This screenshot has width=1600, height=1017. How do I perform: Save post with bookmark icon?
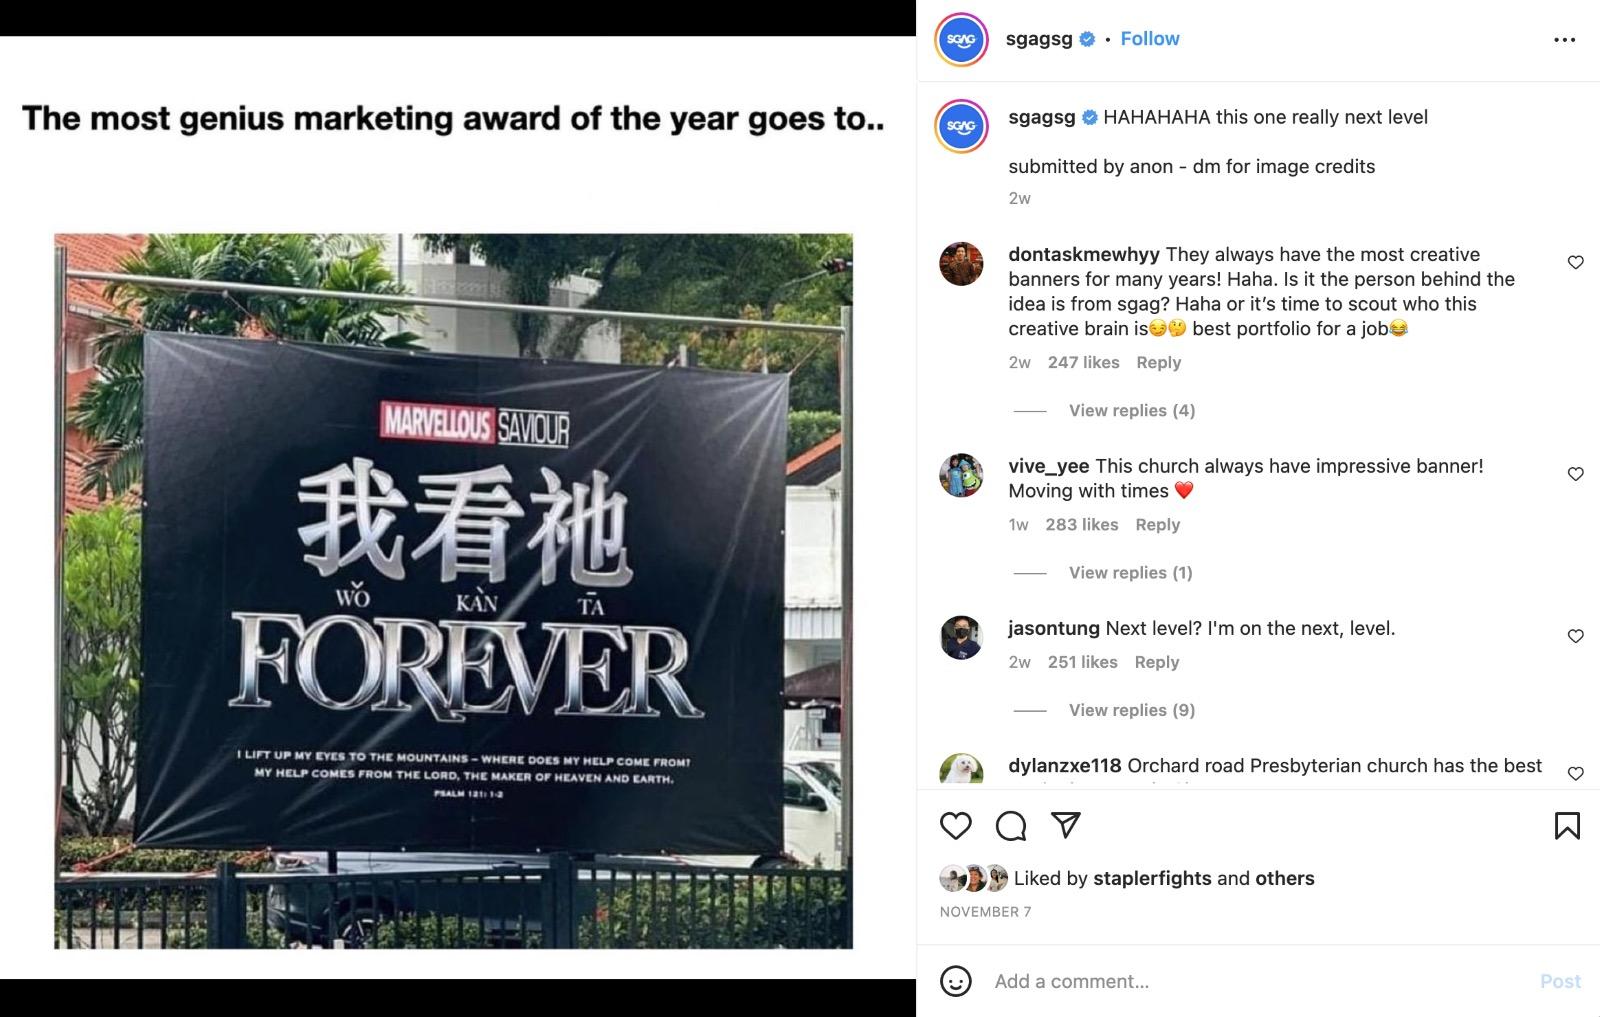click(x=1567, y=825)
